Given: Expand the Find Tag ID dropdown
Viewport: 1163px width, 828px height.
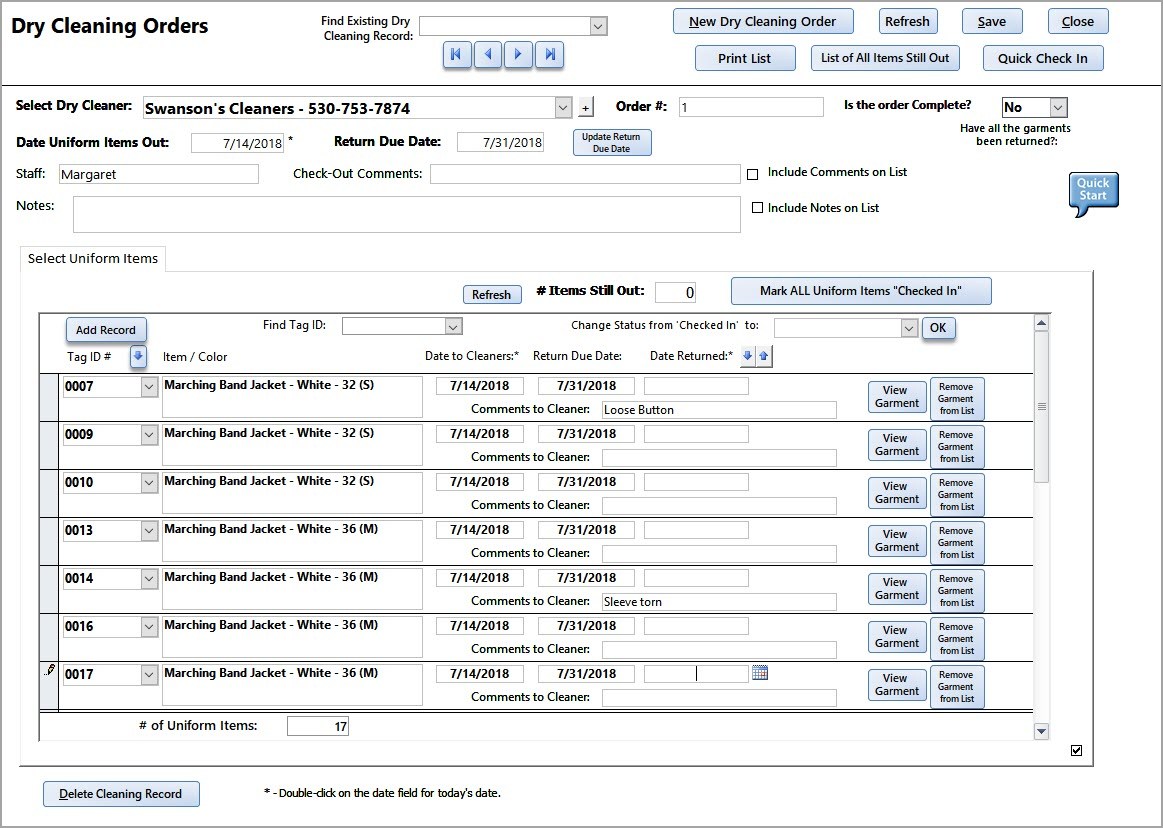Looking at the screenshot, I should [453, 326].
